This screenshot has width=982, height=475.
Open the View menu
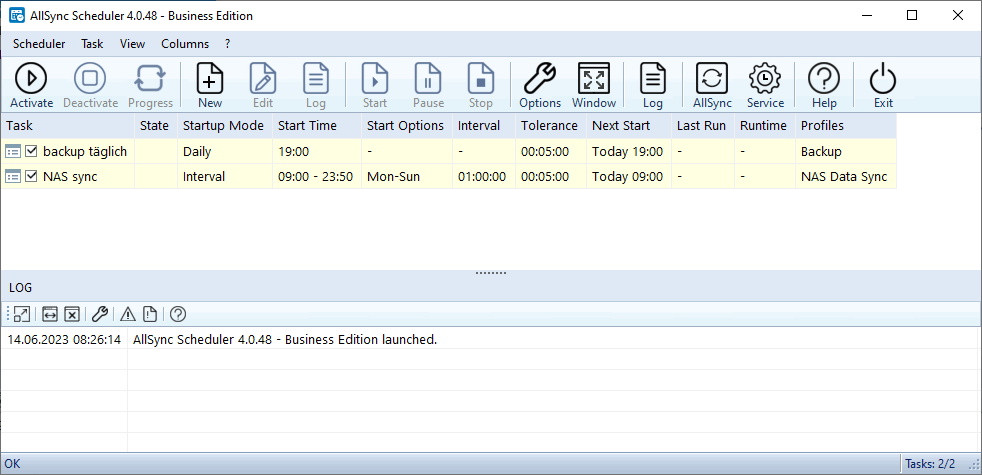pos(132,44)
